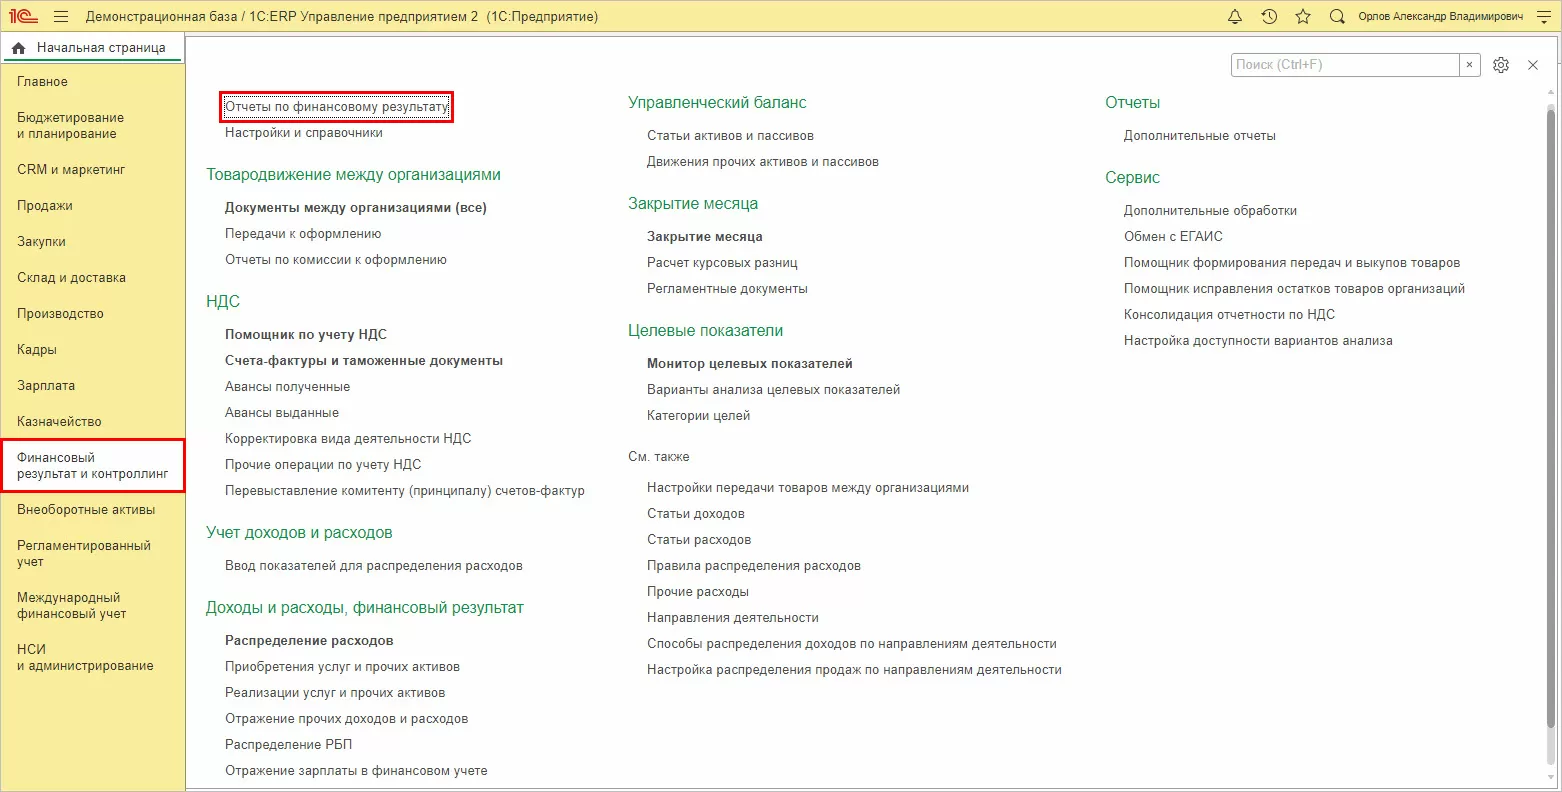Viewport: 1562px width, 792px height.
Task: Open Отчеты по комиссии к оформлению
Action: click(x=336, y=260)
